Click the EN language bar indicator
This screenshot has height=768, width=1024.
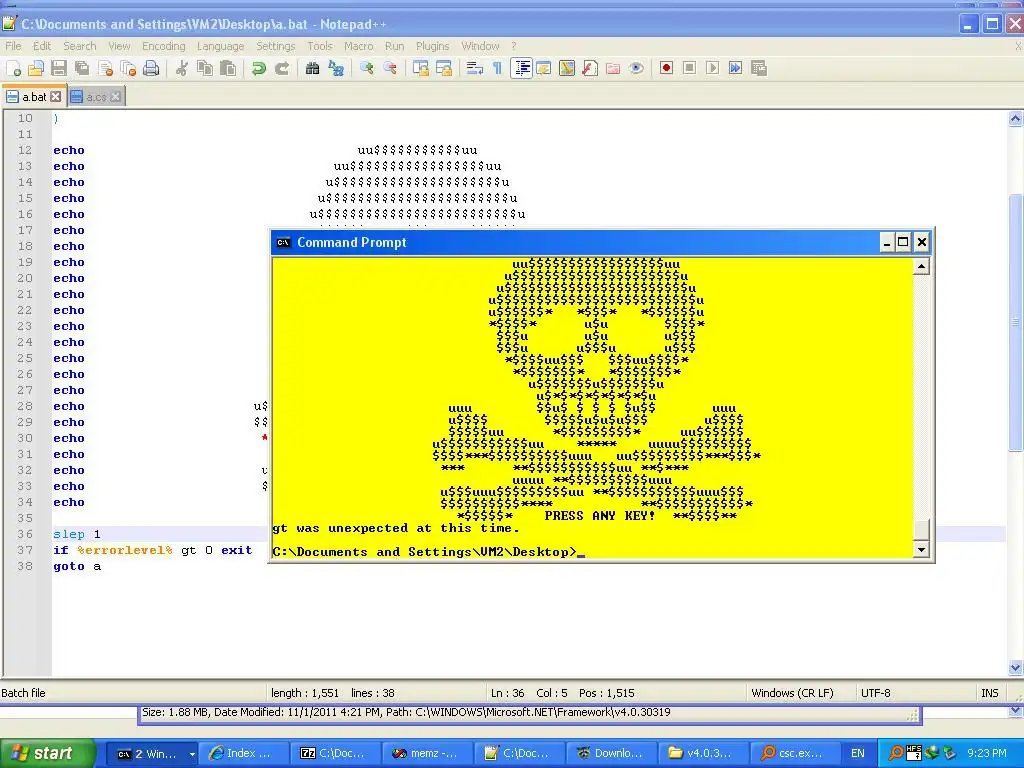(857, 753)
